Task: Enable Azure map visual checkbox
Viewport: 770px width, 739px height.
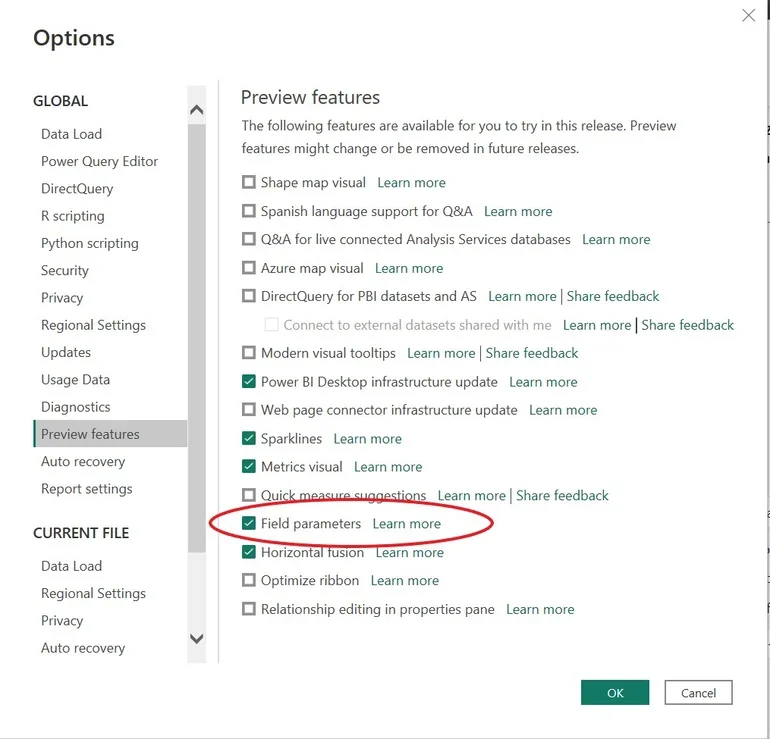Action: pos(249,268)
